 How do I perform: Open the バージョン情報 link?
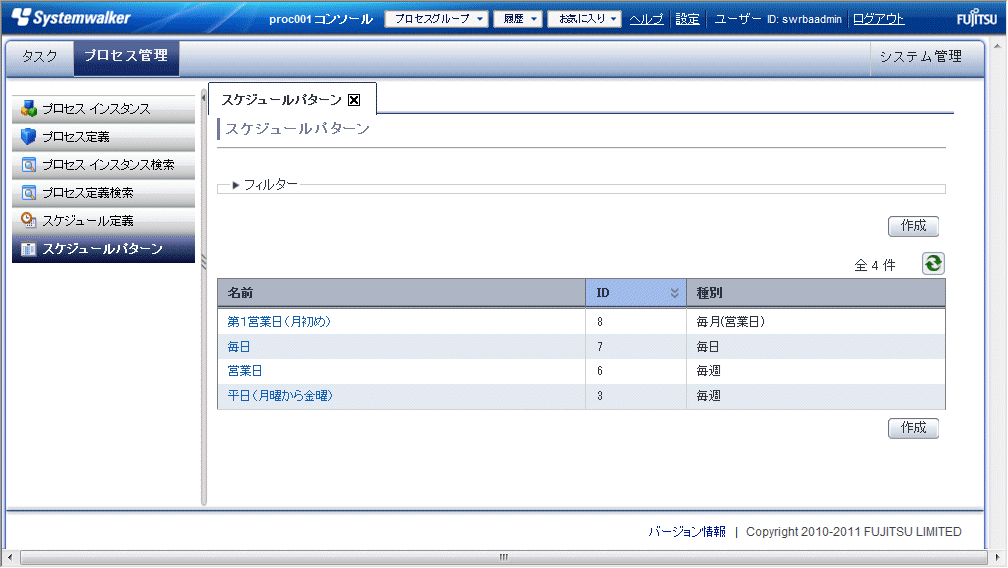(x=686, y=532)
